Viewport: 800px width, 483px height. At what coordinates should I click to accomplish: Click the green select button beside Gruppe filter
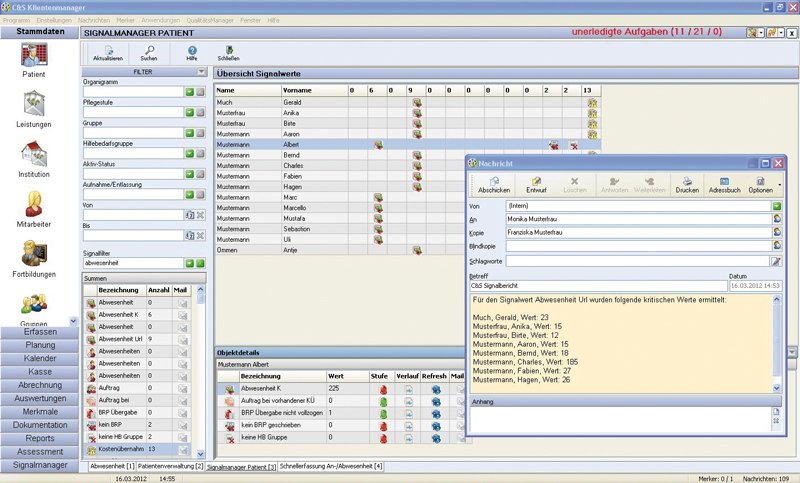coord(190,133)
